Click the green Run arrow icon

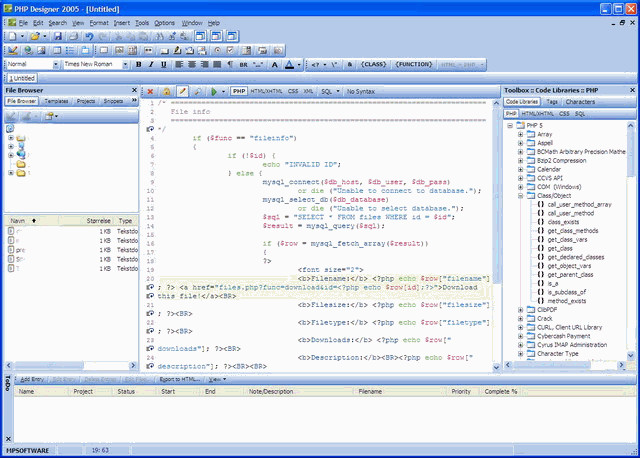click(213, 91)
